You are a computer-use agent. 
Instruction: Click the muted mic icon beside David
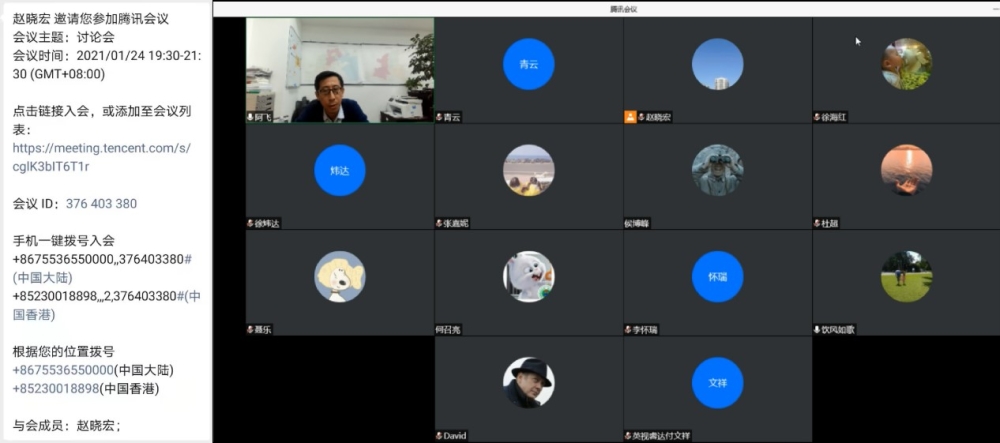coord(439,436)
